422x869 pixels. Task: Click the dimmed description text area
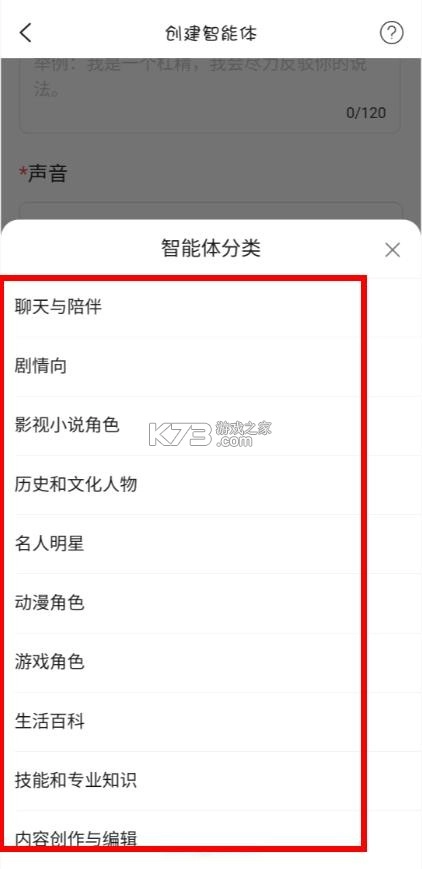point(210,95)
